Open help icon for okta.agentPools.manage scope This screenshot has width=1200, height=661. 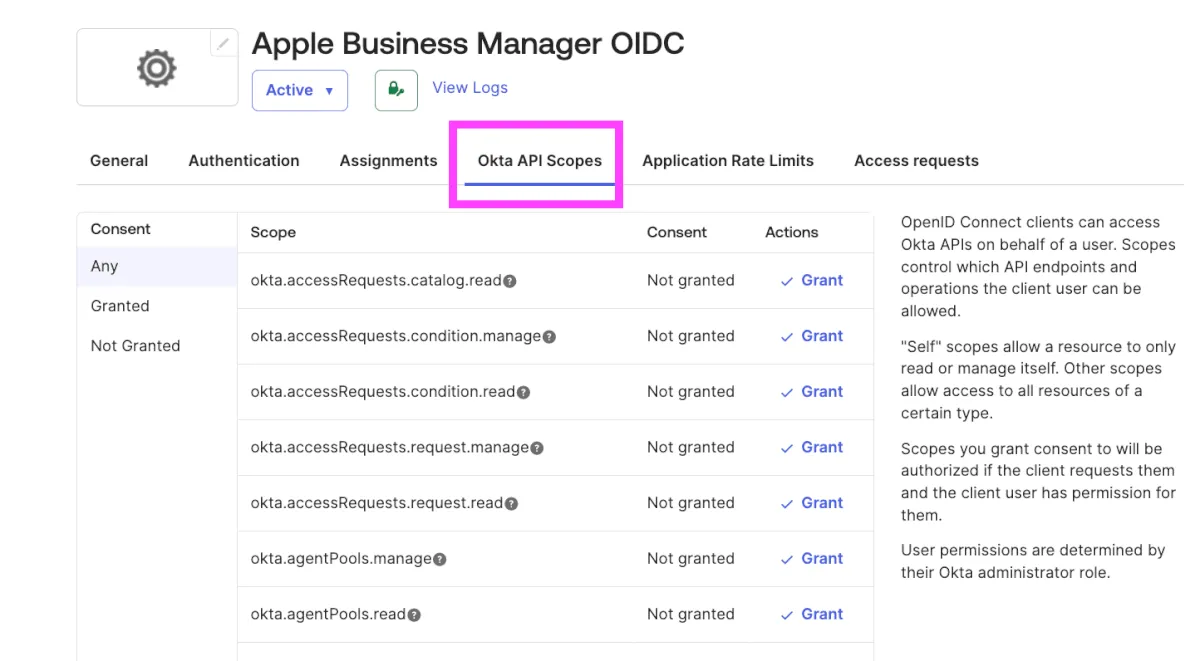pyautogui.click(x=440, y=560)
